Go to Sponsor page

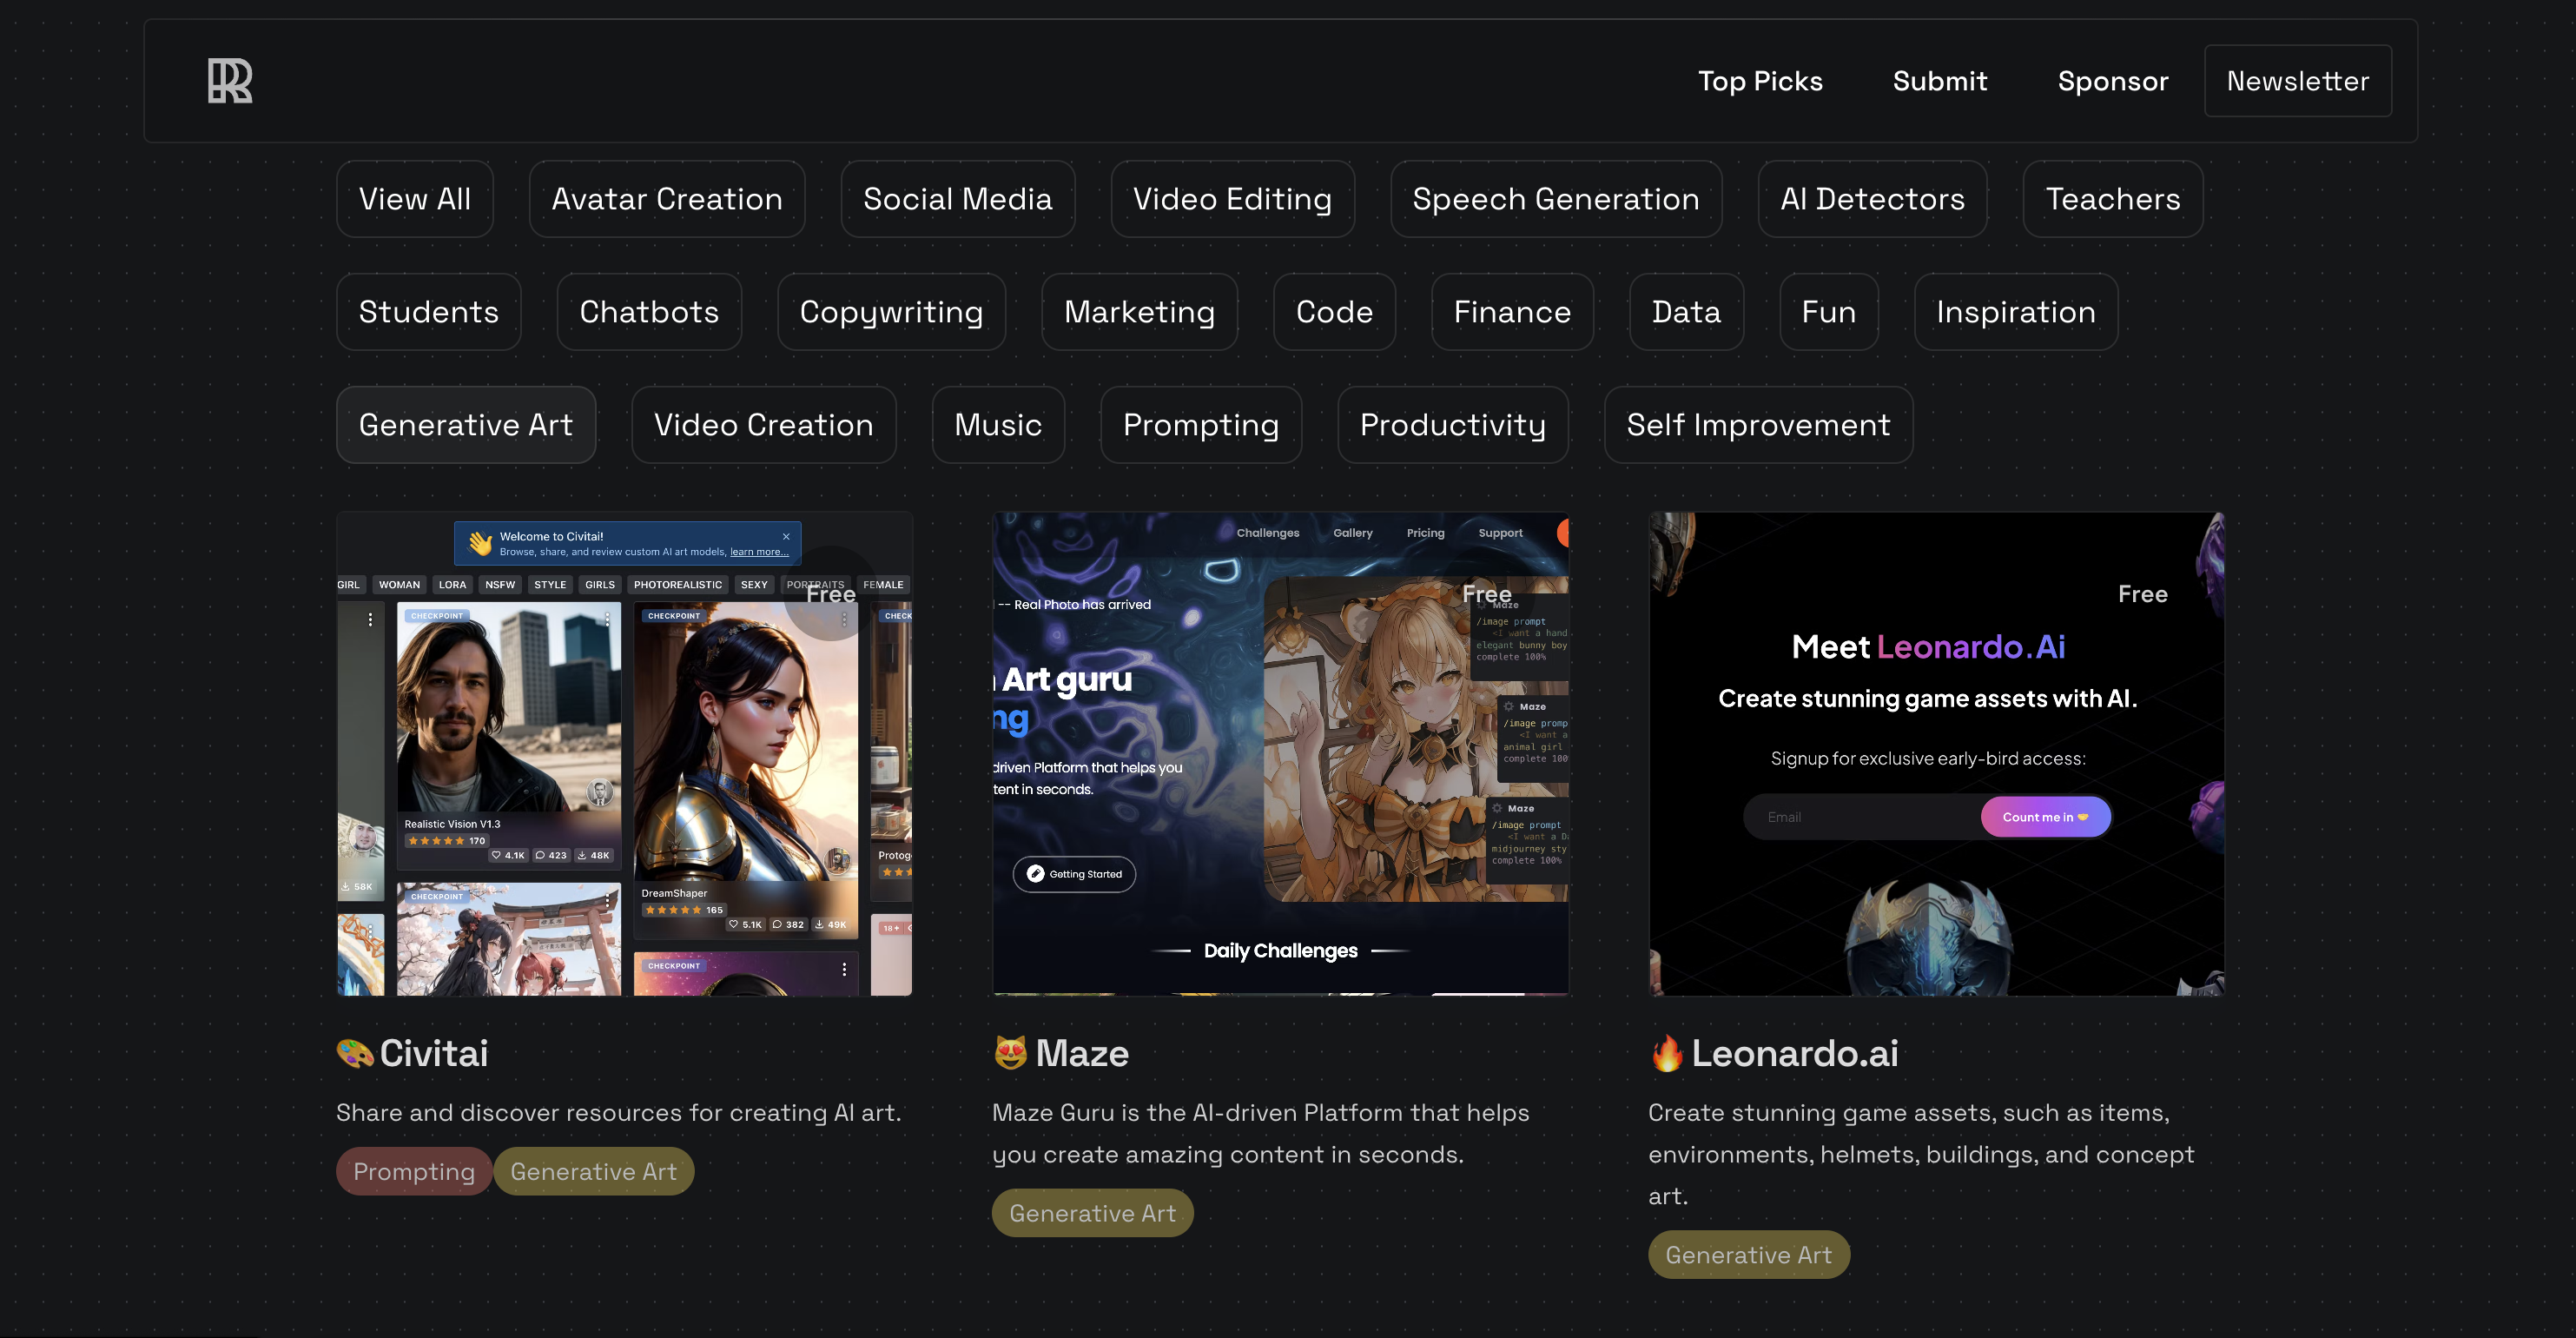[x=2113, y=81]
